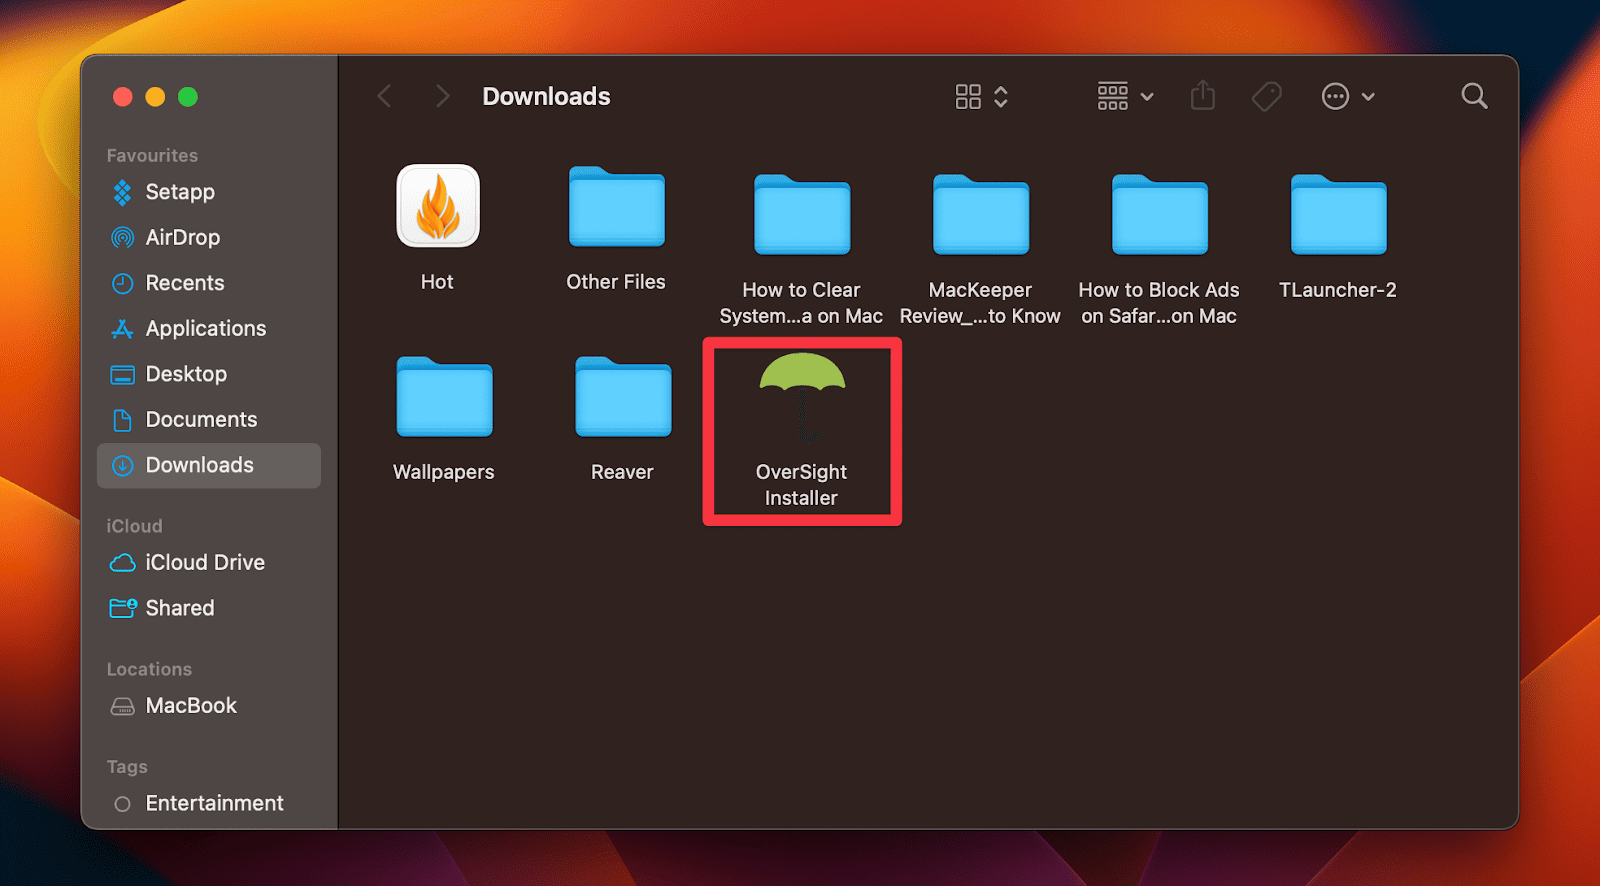Close the Finder window

(x=123, y=97)
